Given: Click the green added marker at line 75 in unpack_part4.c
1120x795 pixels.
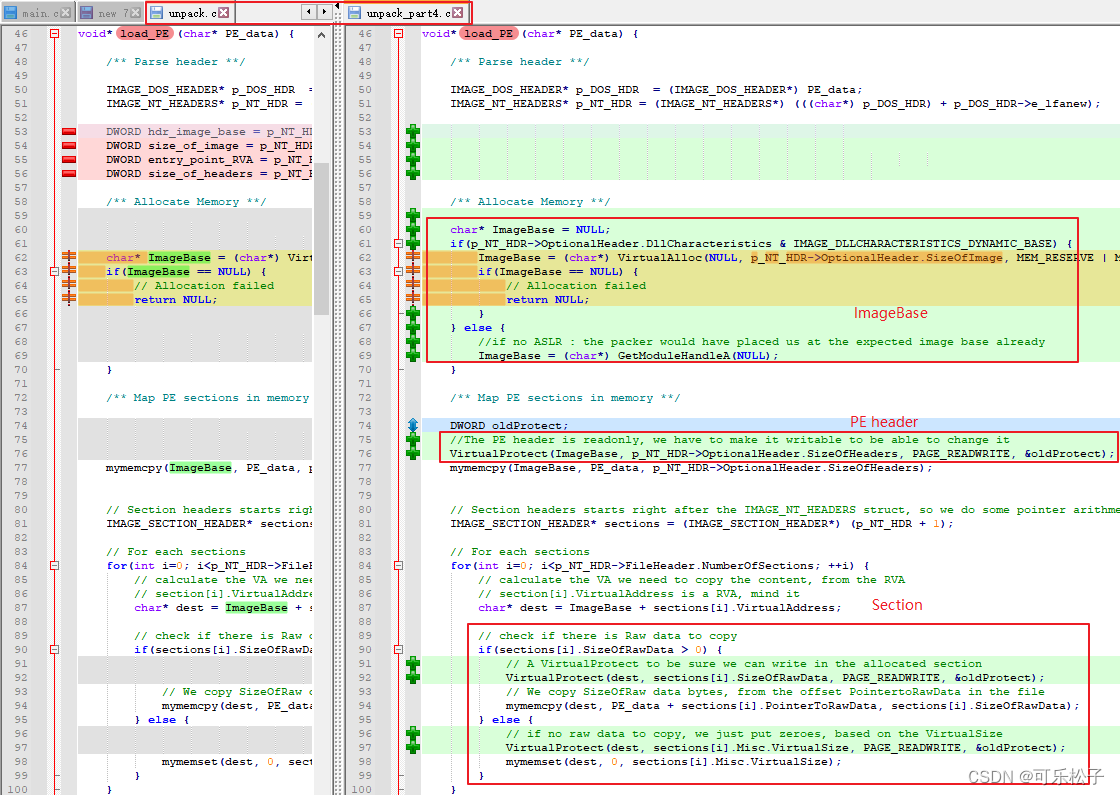Looking at the screenshot, I should pyautogui.click(x=413, y=439).
